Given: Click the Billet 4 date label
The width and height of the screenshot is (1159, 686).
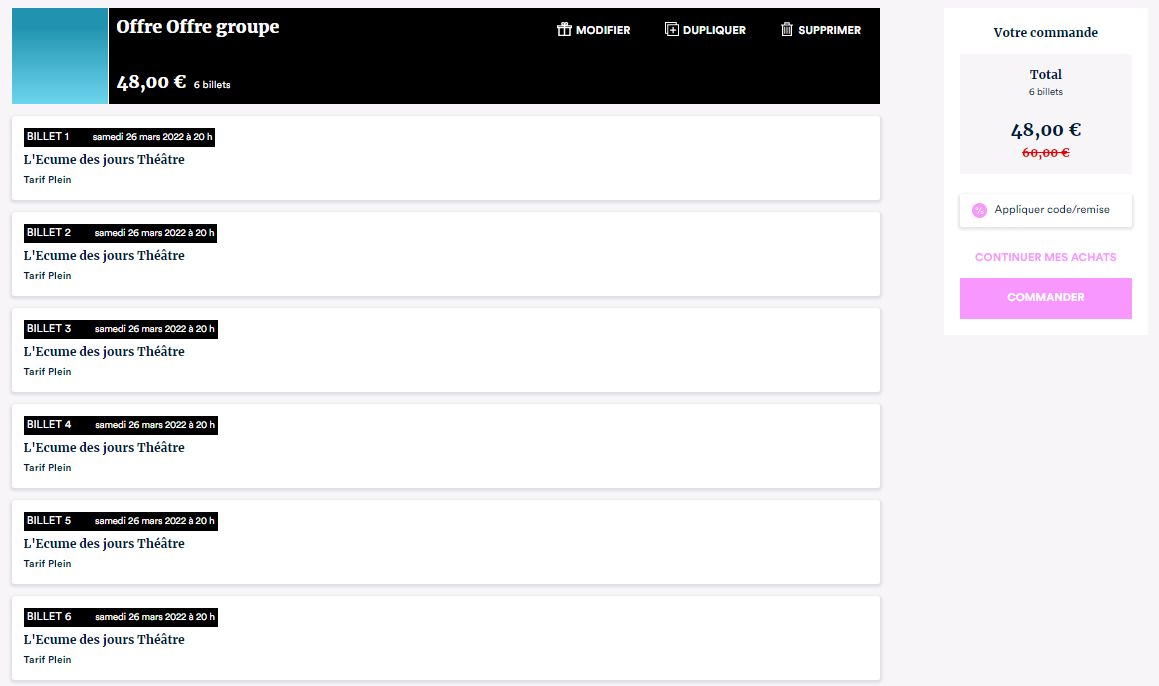Looking at the screenshot, I should pos(154,425).
